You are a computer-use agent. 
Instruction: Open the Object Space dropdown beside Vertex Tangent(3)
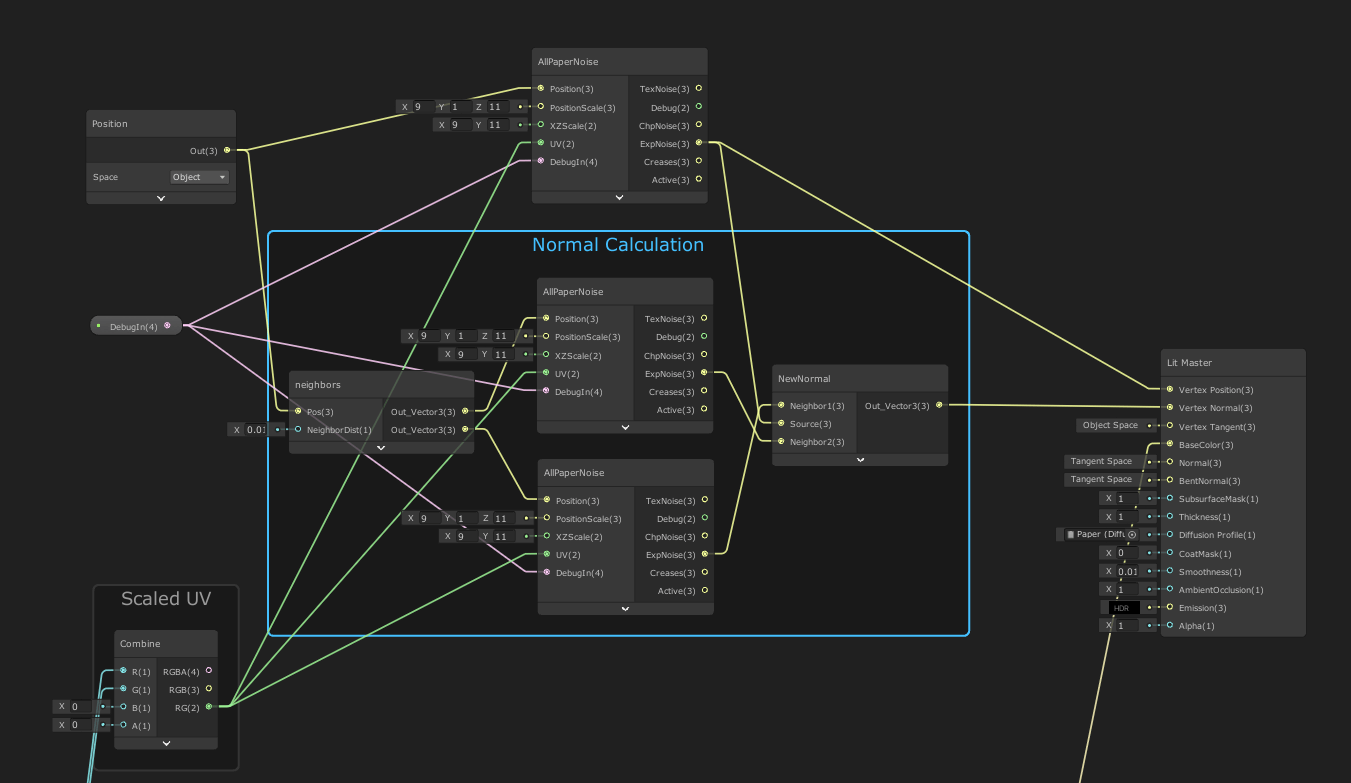1110,424
